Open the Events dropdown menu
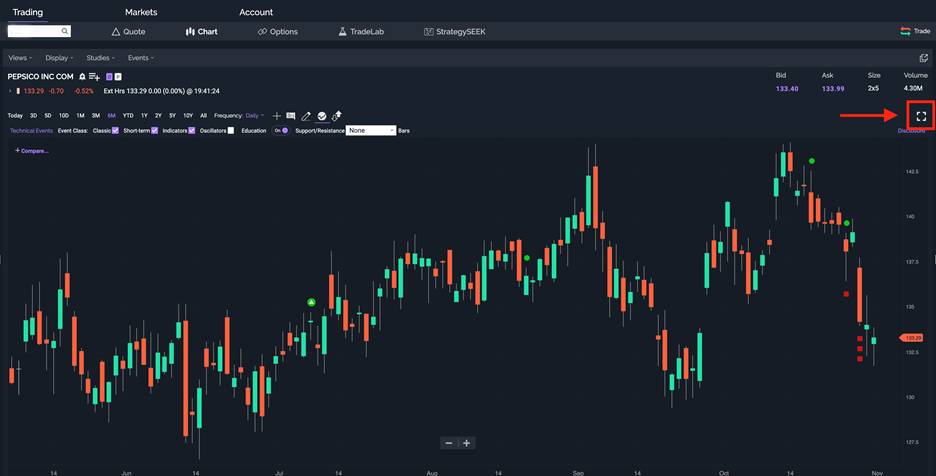Viewport: 936px width, 476px height. (140, 58)
